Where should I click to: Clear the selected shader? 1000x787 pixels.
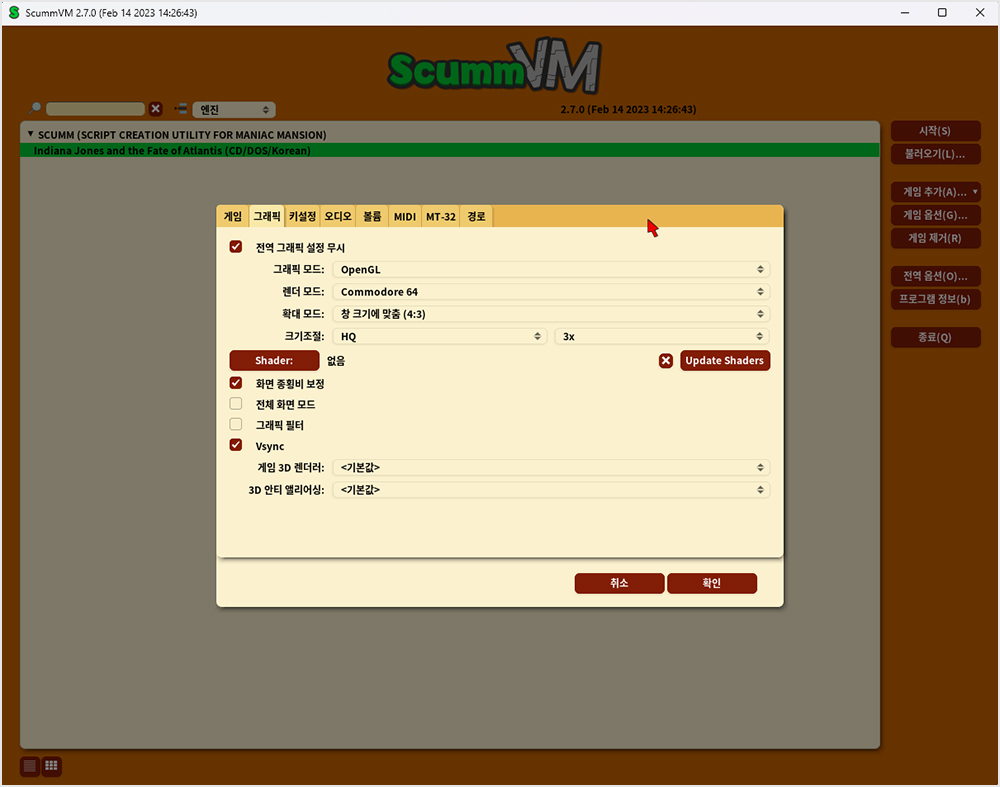pos(666,361)
